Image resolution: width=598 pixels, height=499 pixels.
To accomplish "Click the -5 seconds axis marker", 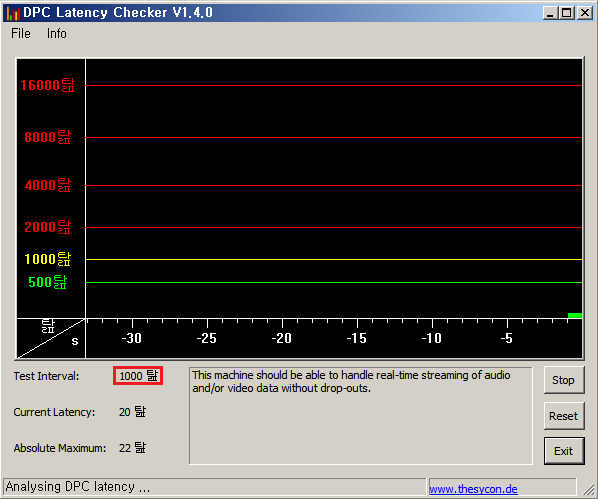I will (x=506, y=338).
